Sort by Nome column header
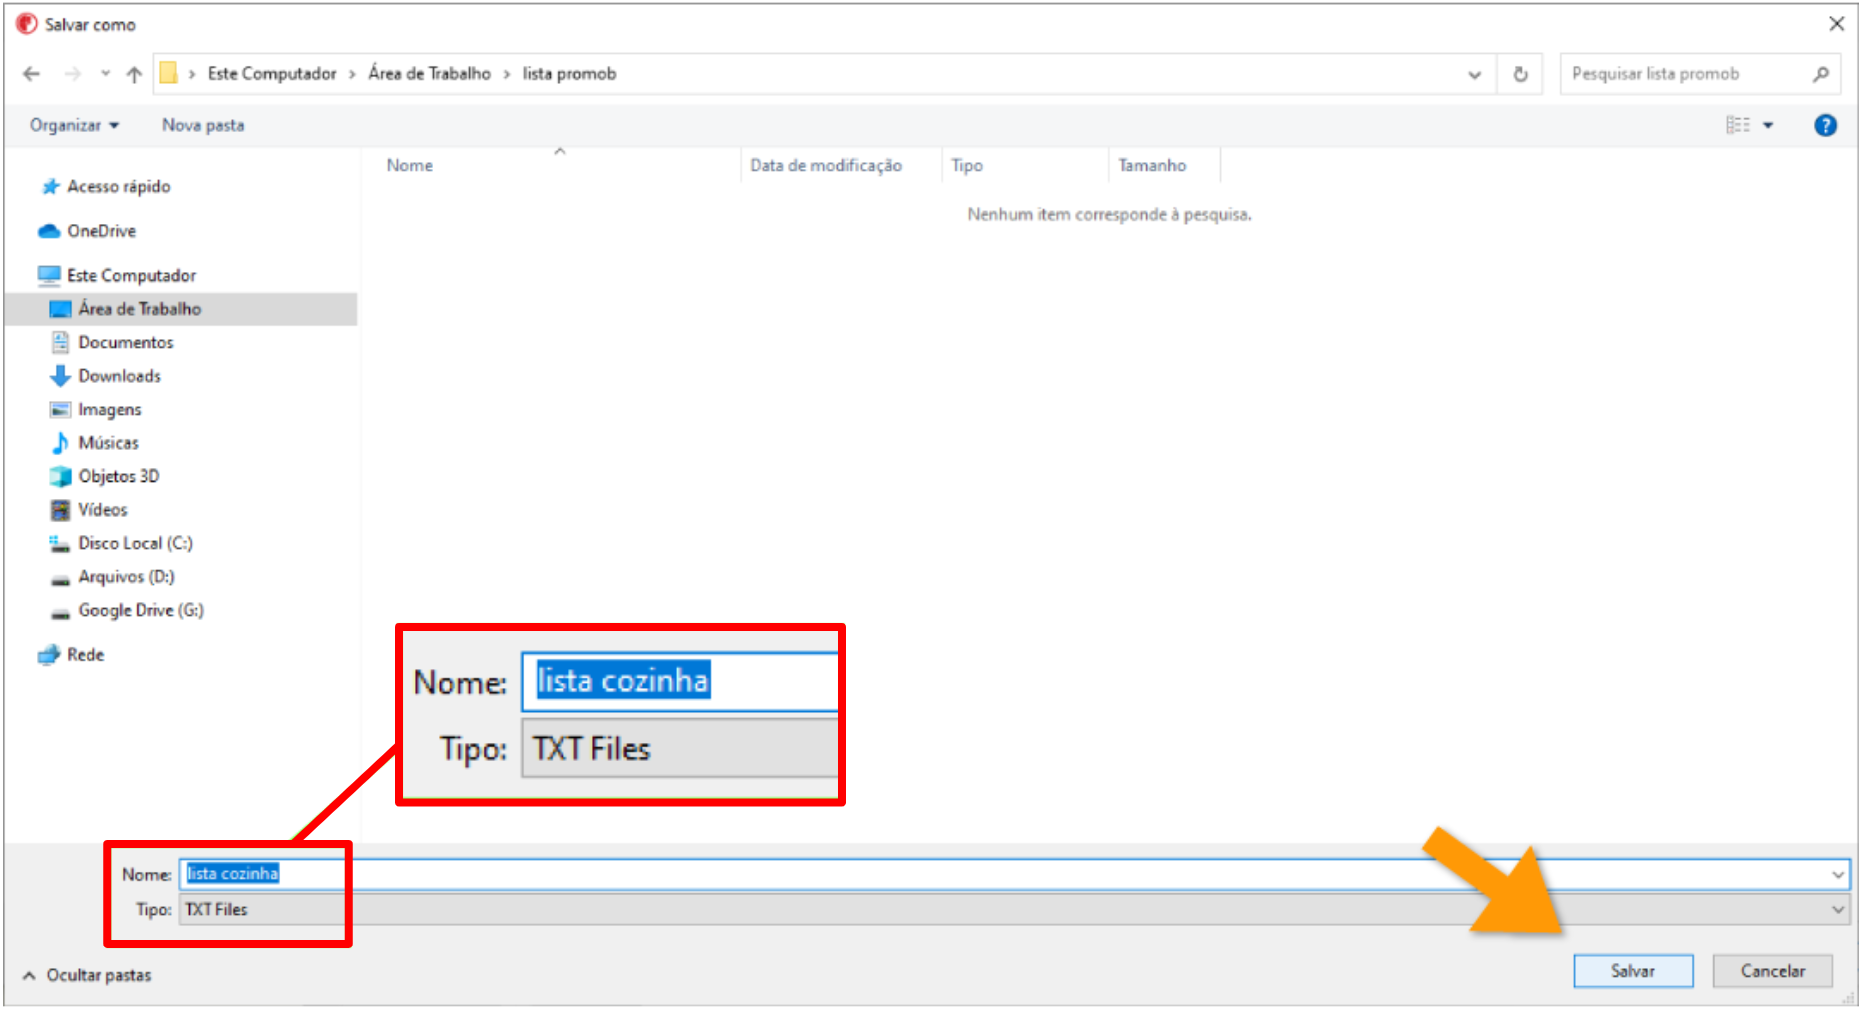 tap(410, 165)
